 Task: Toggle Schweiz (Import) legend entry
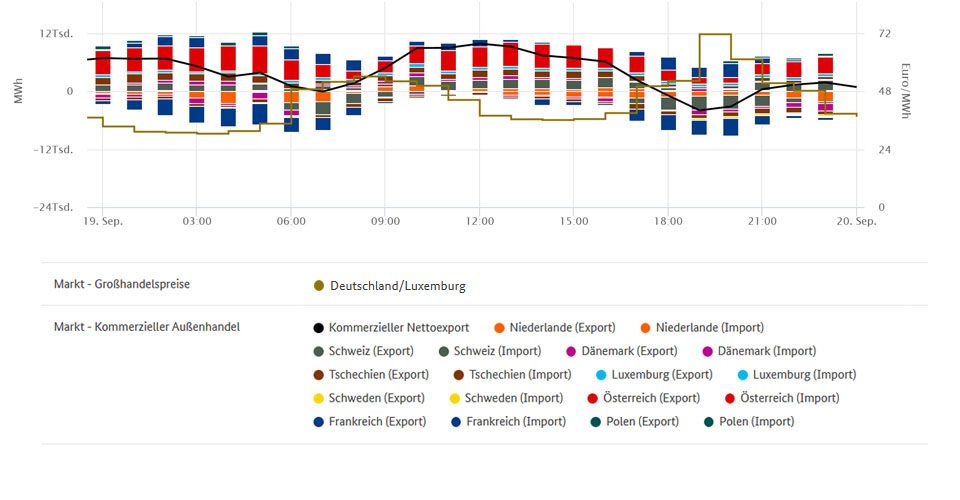490,351
